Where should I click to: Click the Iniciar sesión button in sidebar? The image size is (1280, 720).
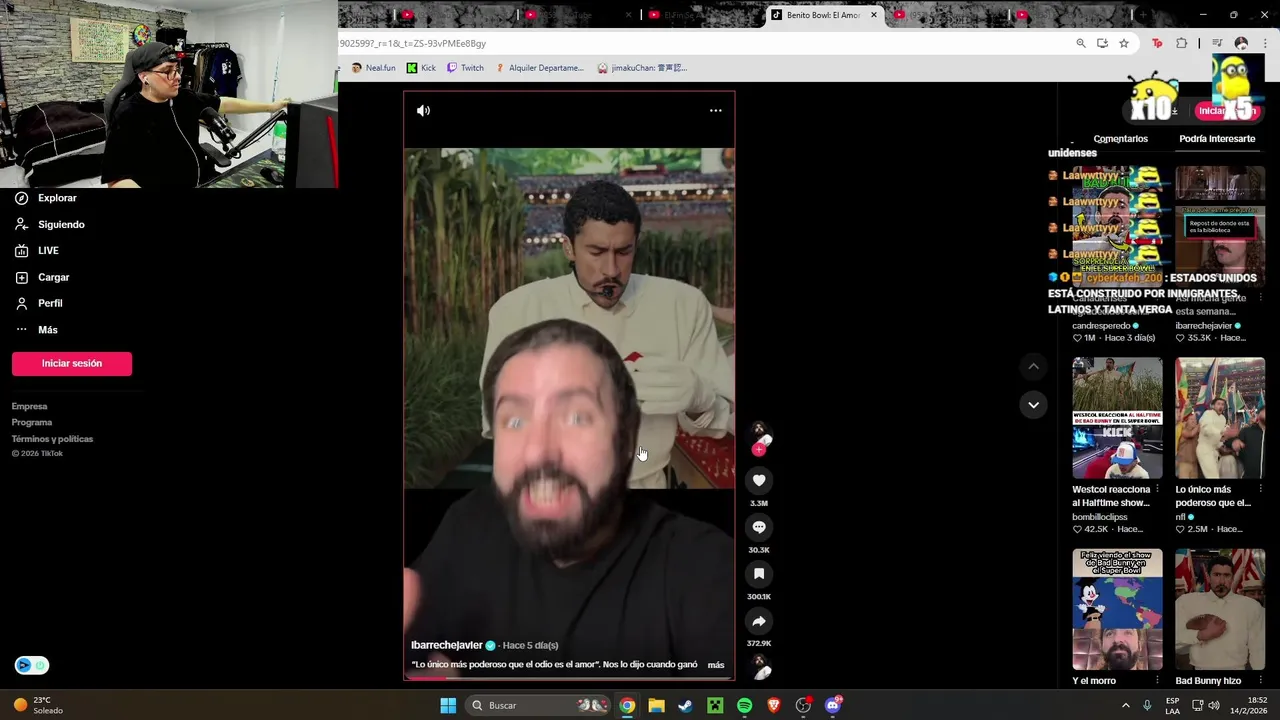(72, 364)
